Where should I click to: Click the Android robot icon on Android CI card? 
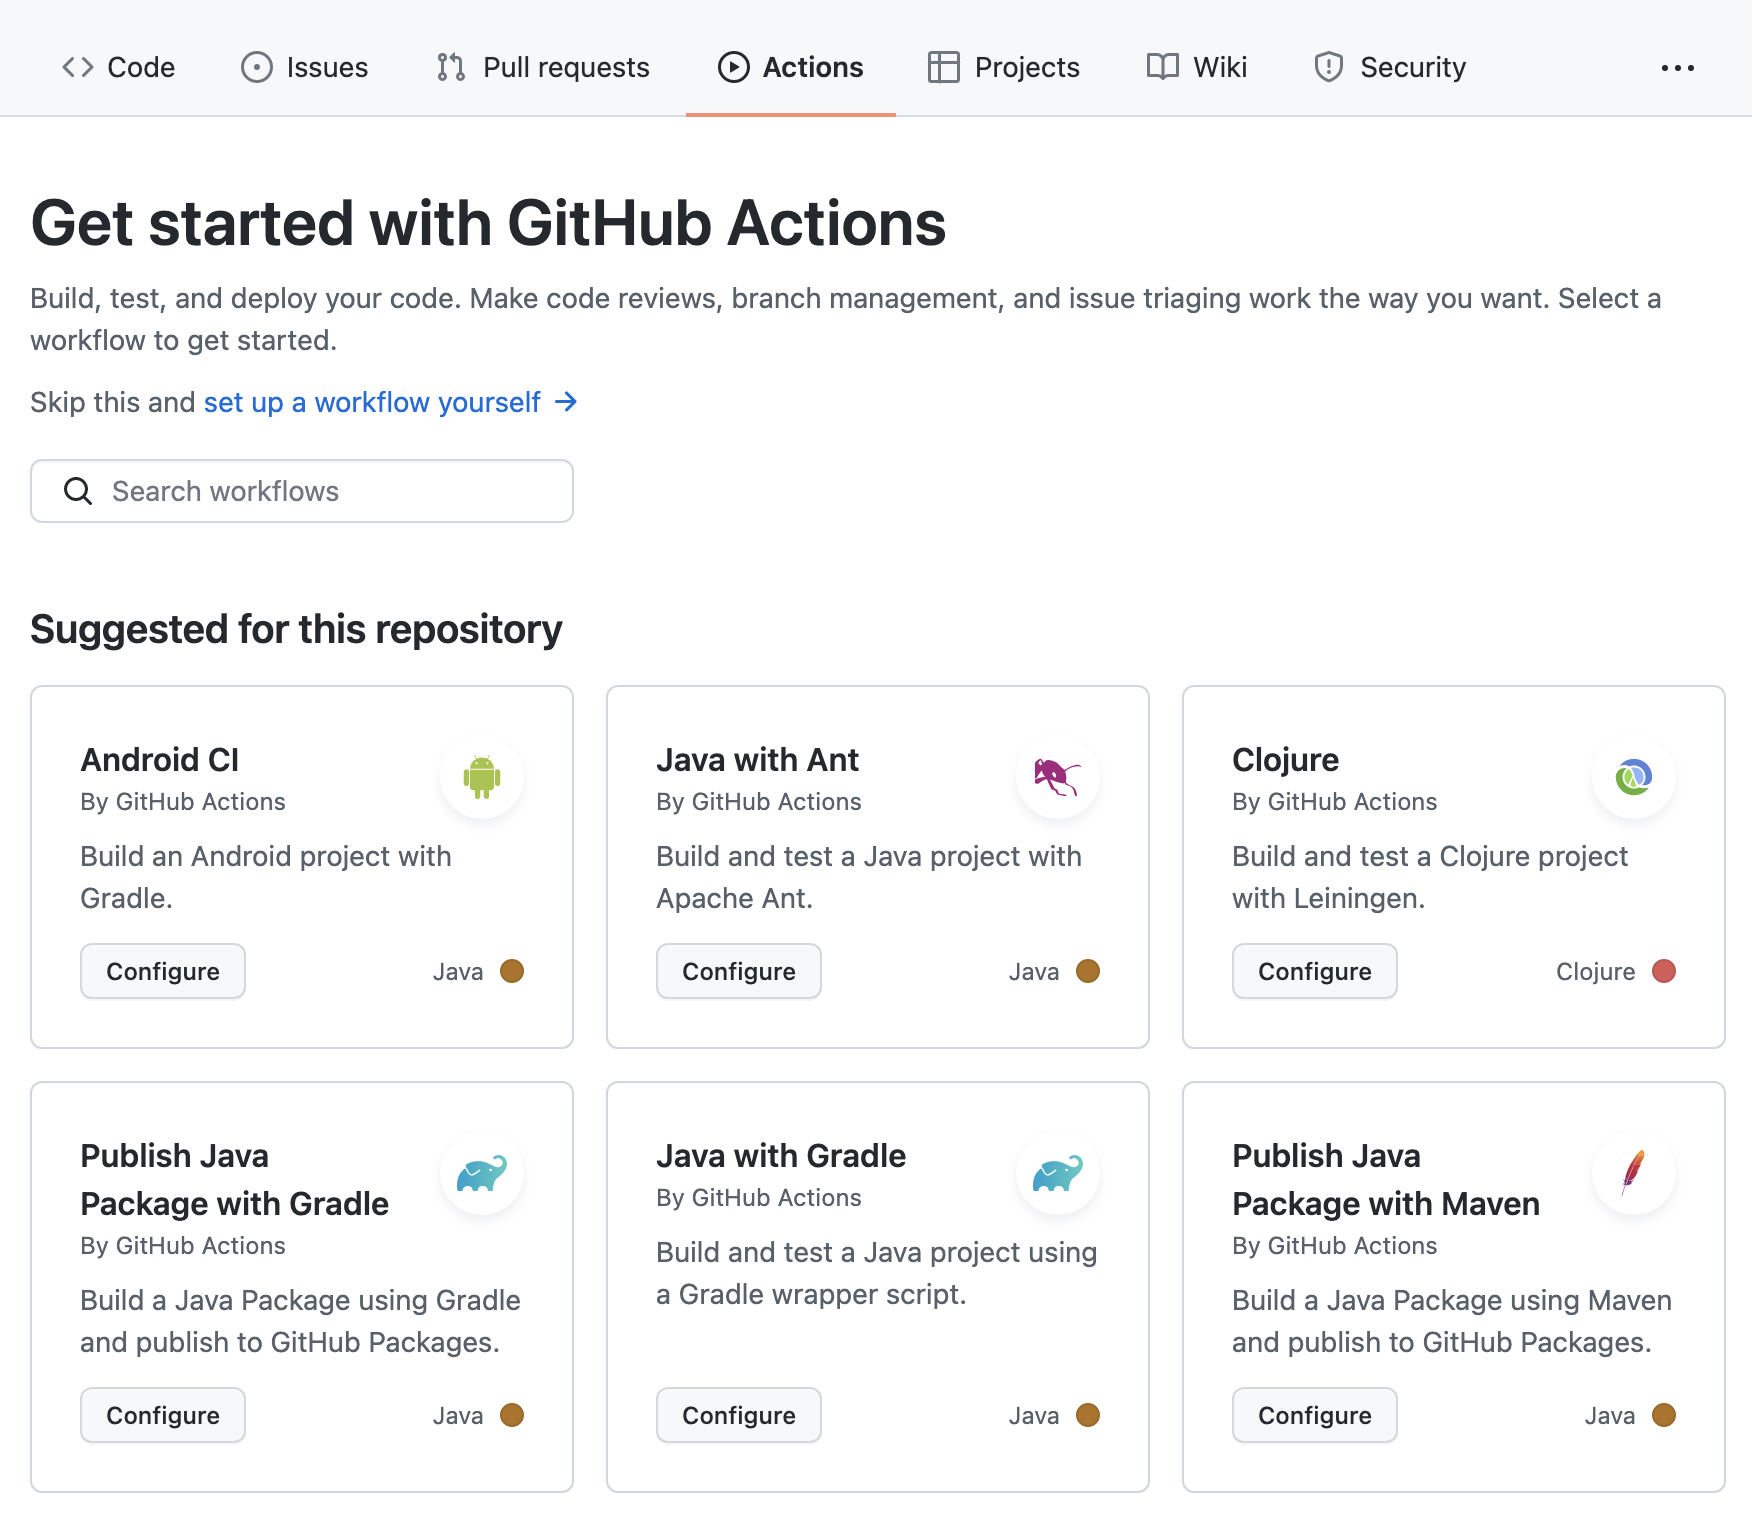(x=482, y=777)
